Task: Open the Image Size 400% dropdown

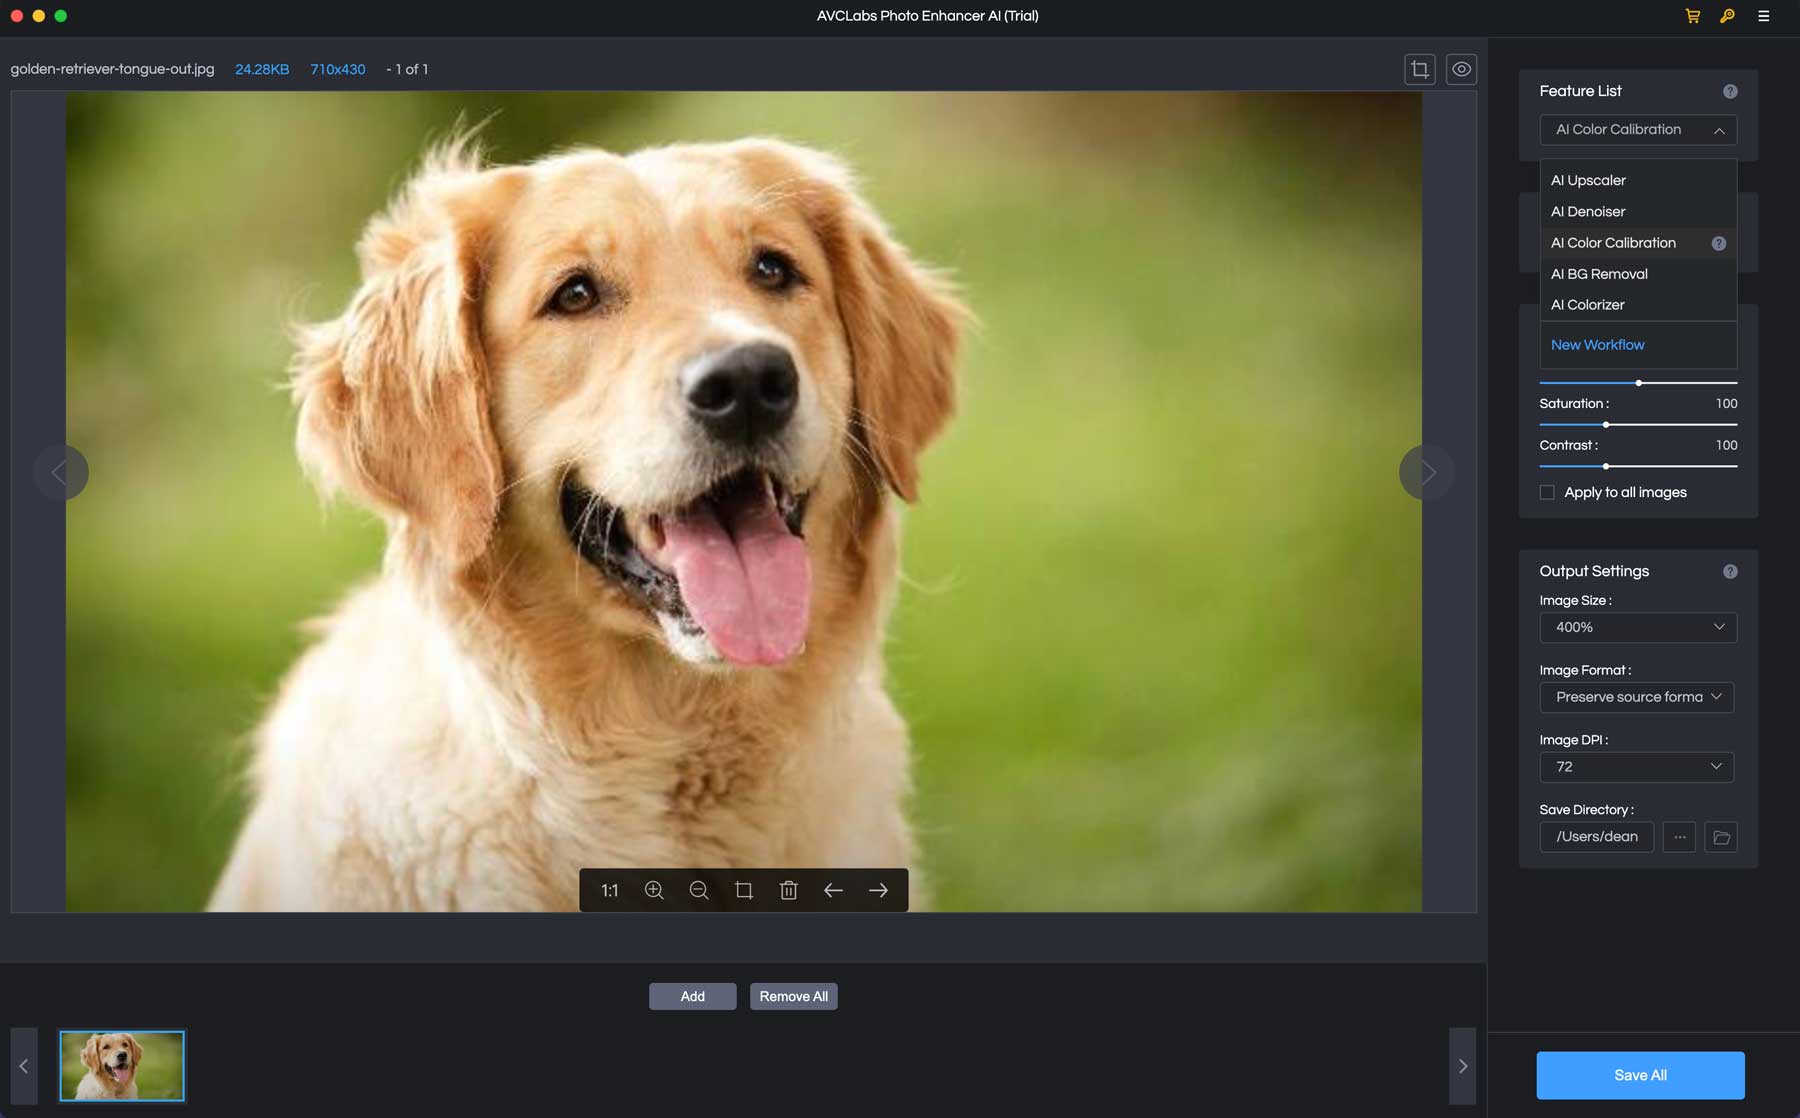Action: coord(1637,627)
